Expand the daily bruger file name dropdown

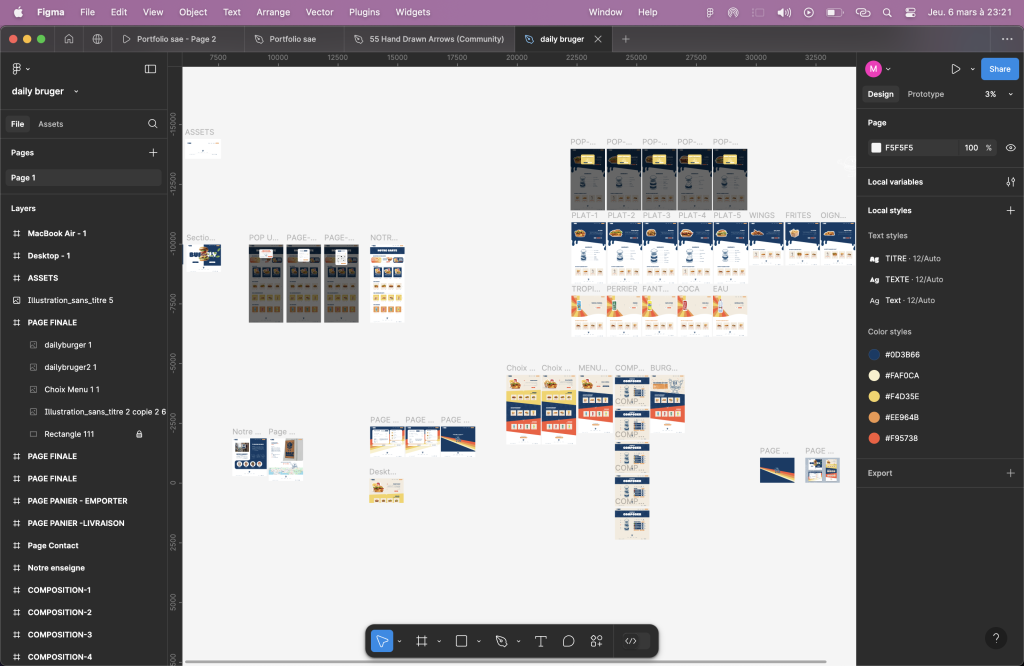click(76, 91)
